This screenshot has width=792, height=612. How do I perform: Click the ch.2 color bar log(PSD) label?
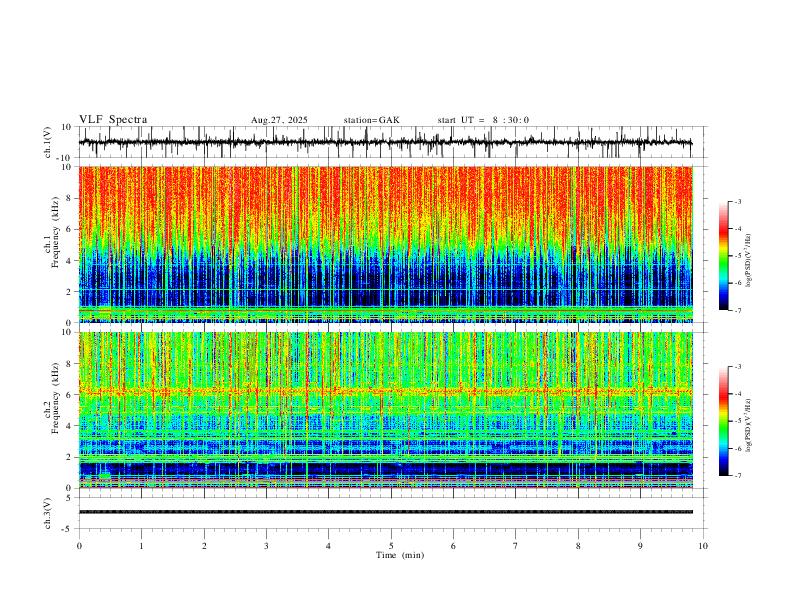[x=749, y=425]
